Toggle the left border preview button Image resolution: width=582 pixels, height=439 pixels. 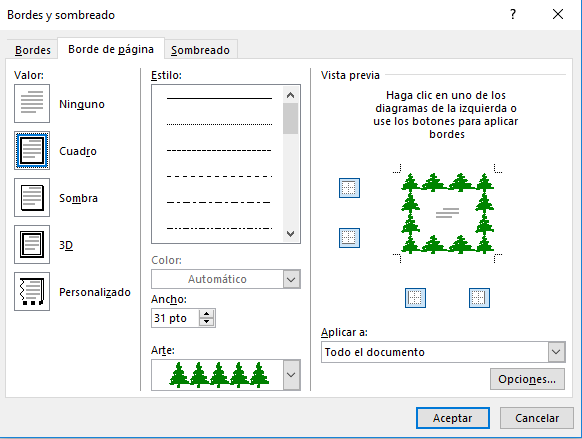pos(415,298)
